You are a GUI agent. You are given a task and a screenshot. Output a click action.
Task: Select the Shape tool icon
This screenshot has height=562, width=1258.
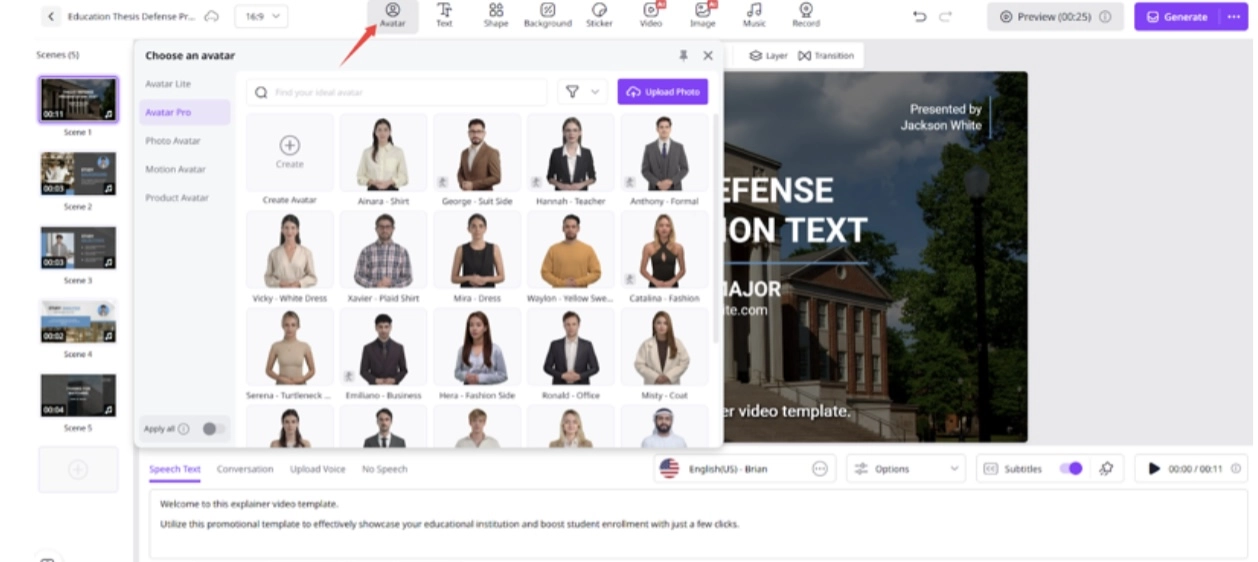[496, 15]
